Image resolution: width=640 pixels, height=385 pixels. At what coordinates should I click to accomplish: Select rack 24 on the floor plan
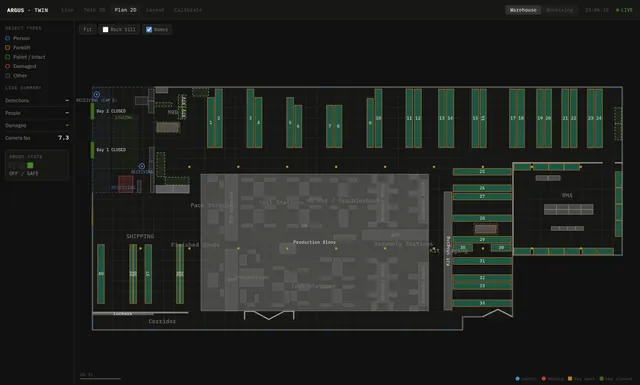599,118
